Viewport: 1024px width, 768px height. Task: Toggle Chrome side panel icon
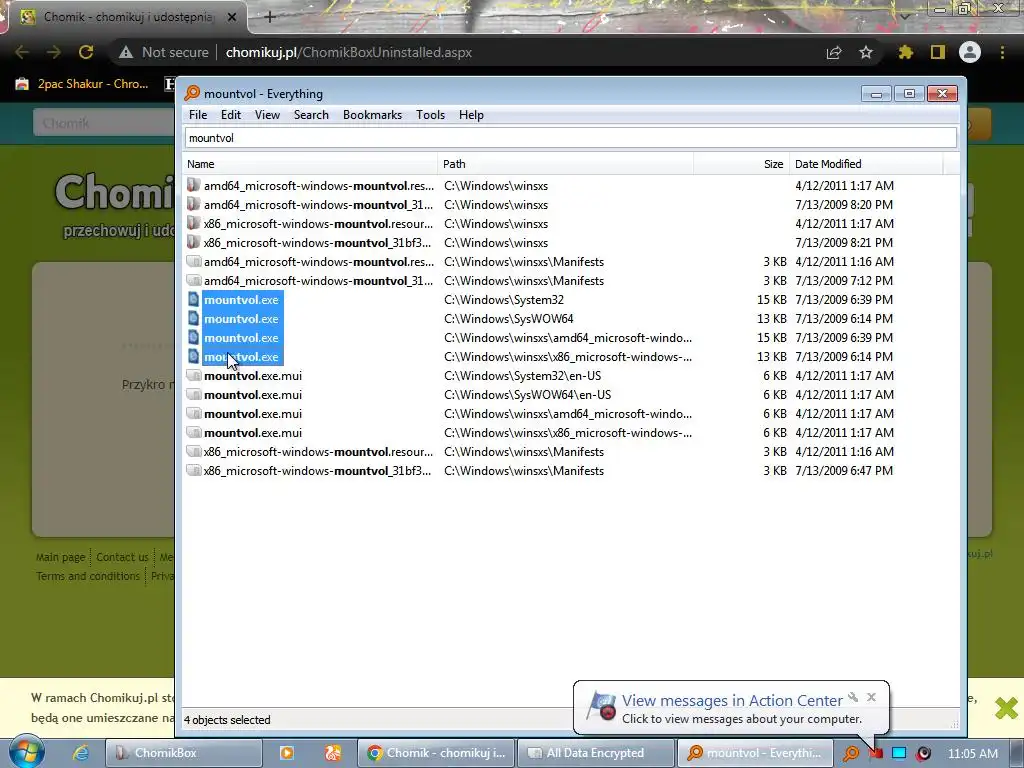(938, 52)
